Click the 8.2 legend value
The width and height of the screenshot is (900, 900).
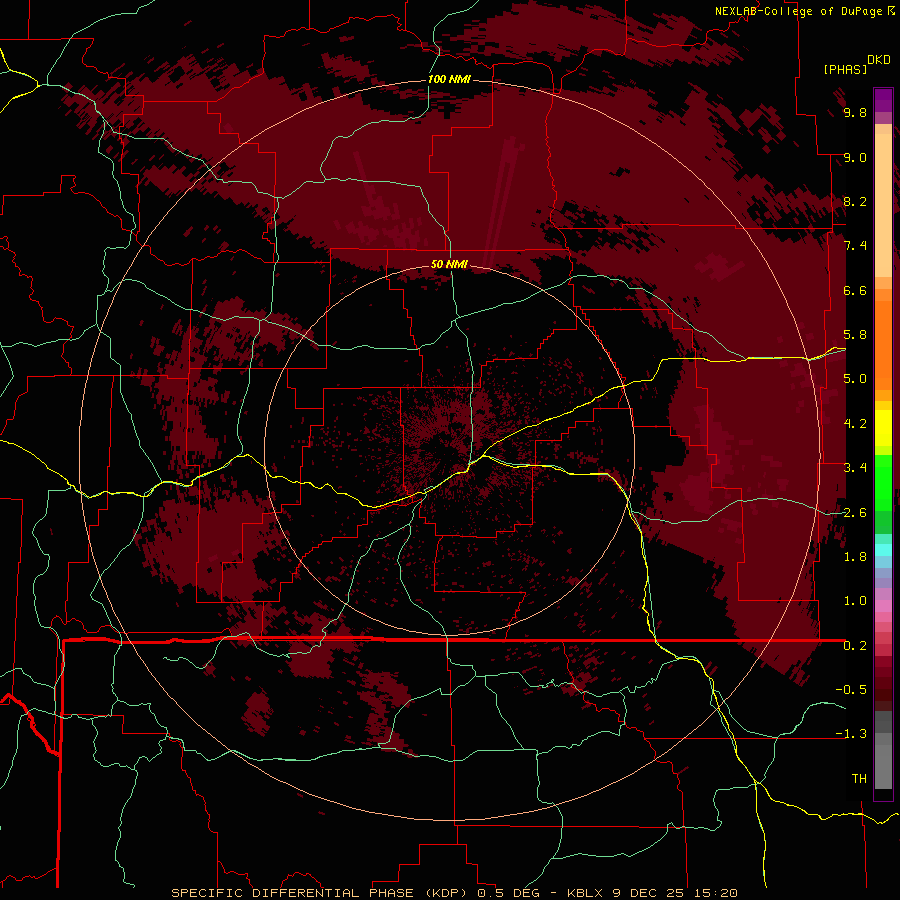855,201
